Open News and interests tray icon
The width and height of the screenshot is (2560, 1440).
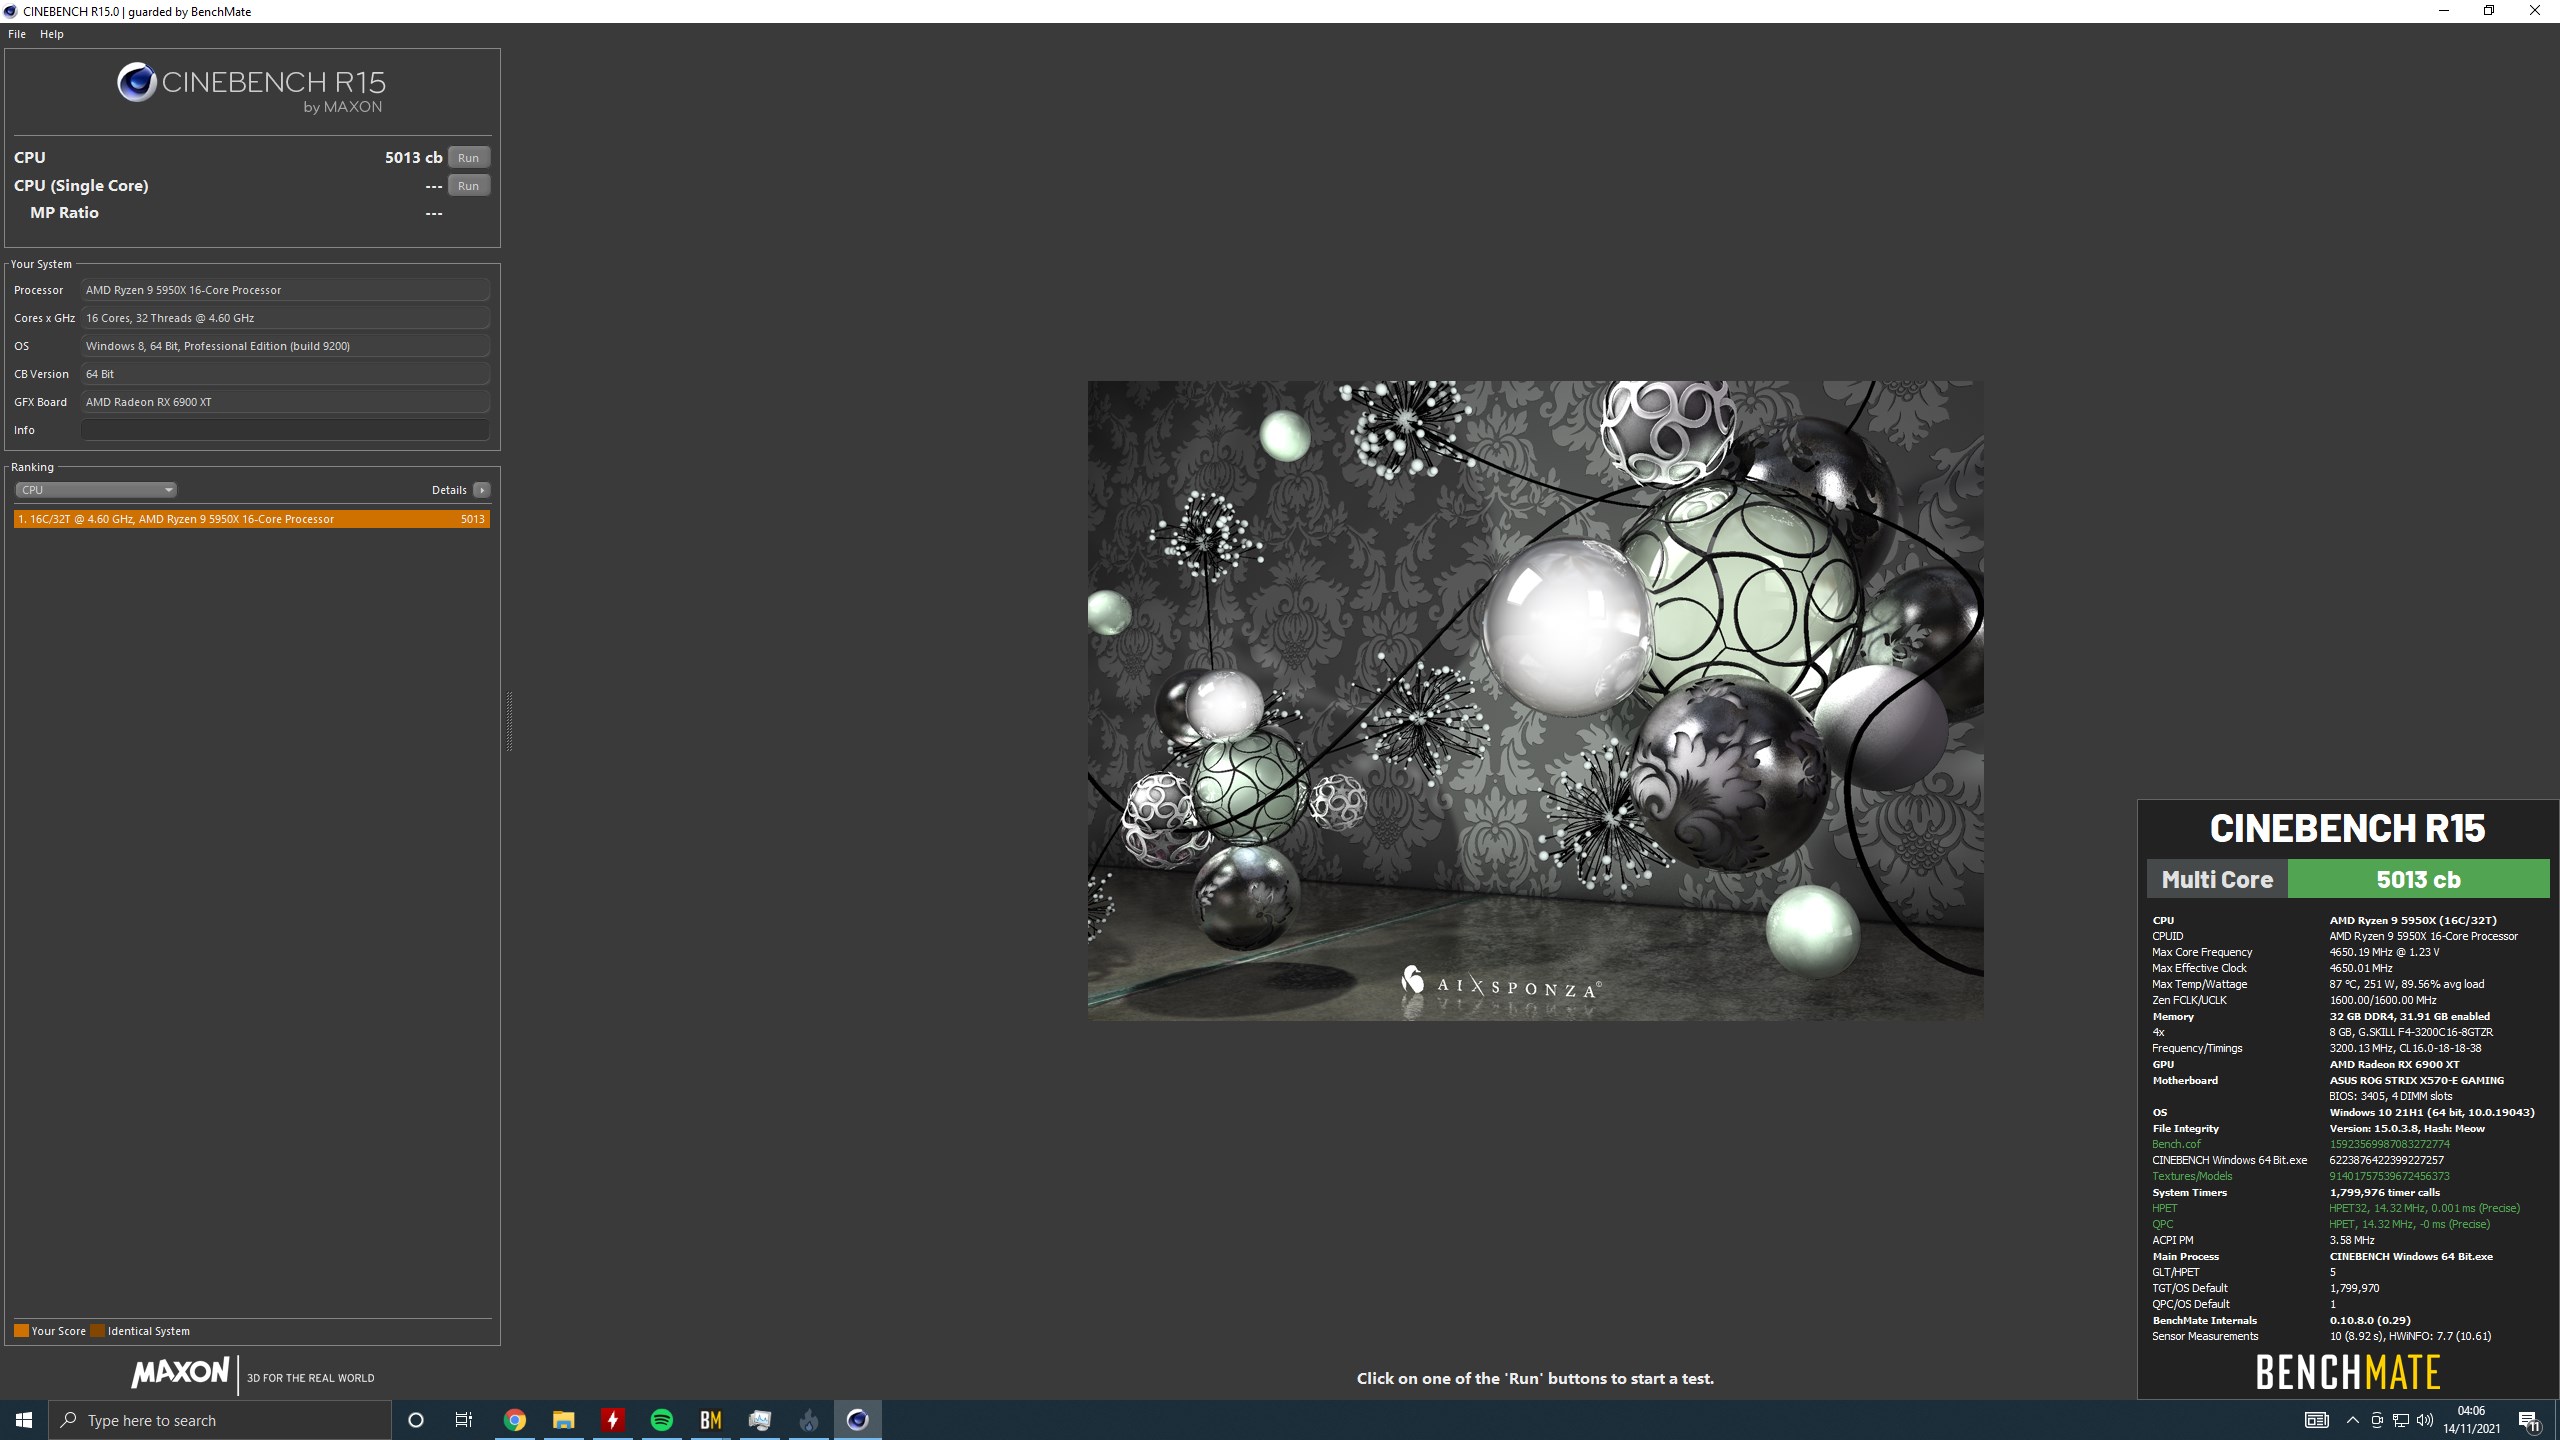coord(2316,1420)
